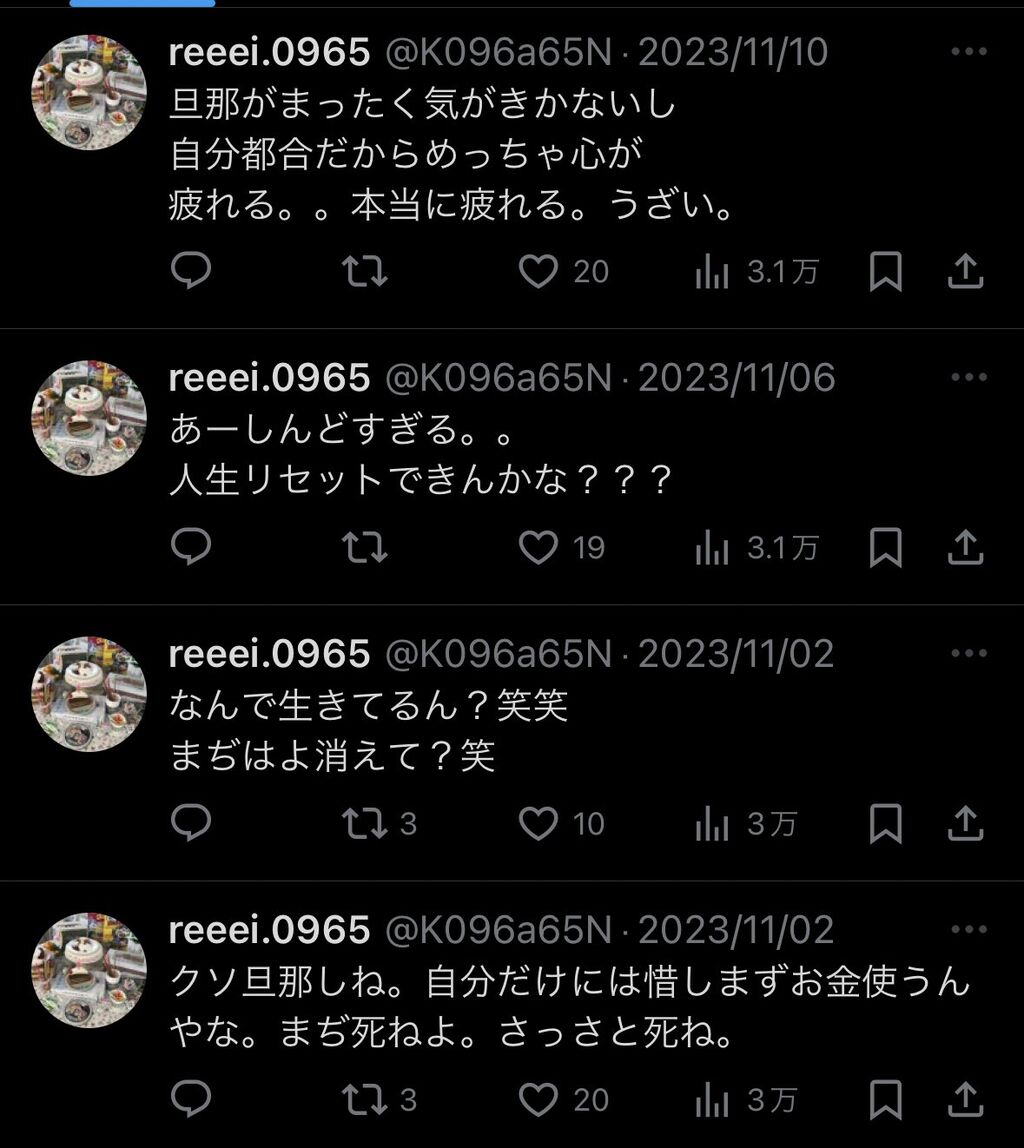Retweet the 2023/11/10 post

pos(365,270)
